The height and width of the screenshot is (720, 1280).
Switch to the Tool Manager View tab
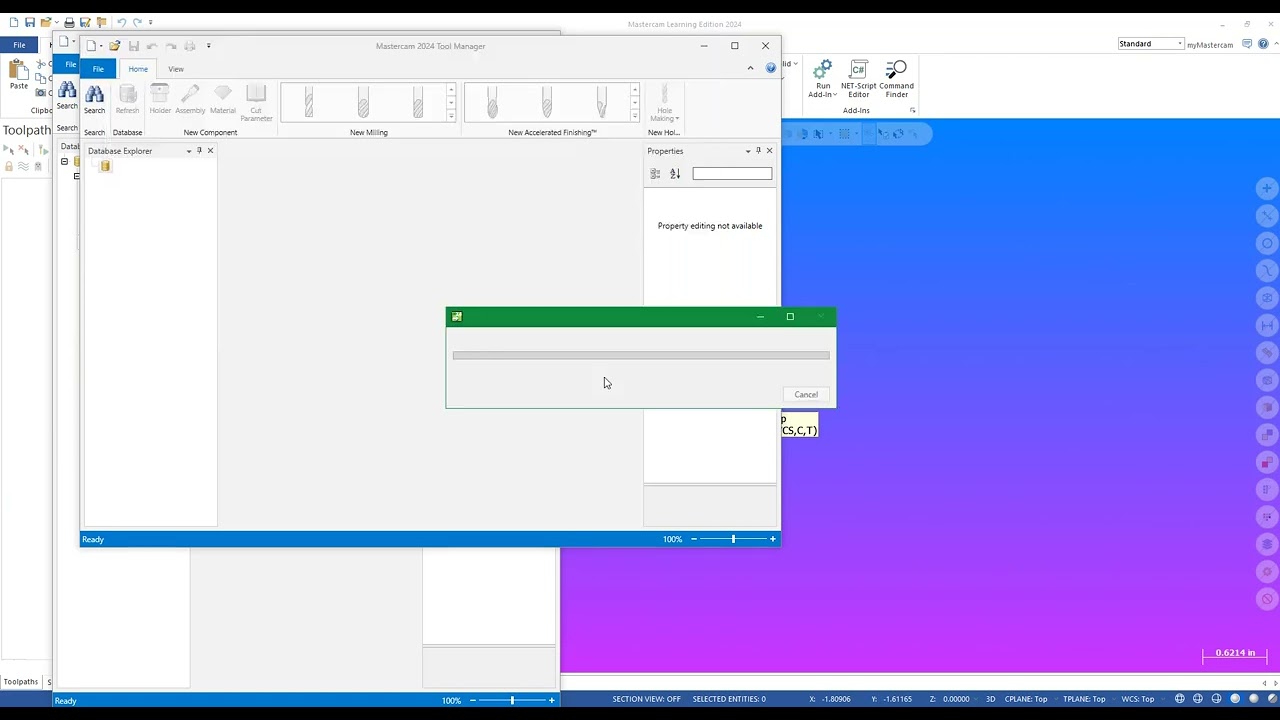pos(176,69)
